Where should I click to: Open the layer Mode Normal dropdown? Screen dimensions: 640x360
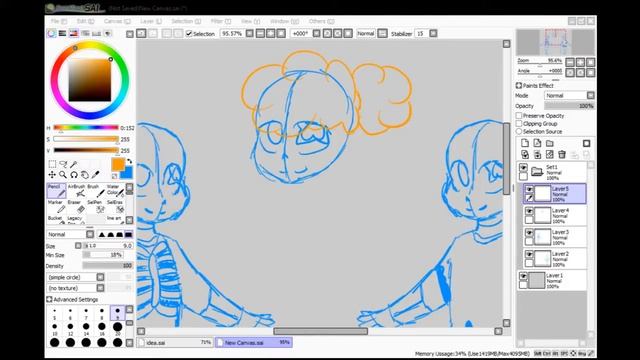click(x=569, y=96)
